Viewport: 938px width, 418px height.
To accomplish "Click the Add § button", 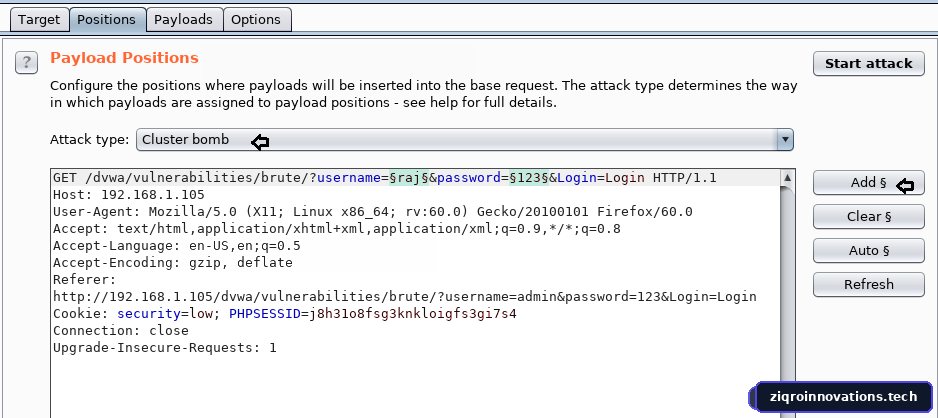I will click(869, 183).
